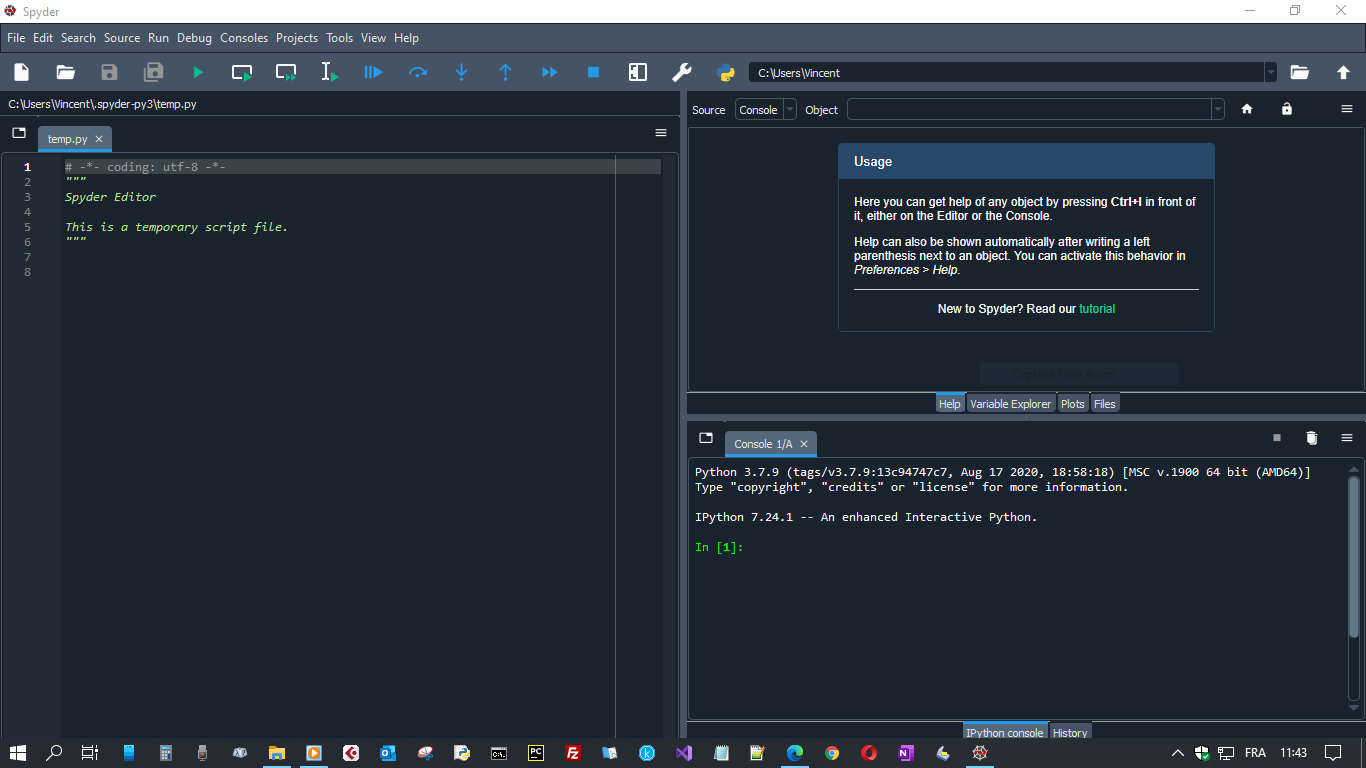Viewport: 1366px width, 768px height.
Task: Open the View menu
Action: pyautogui.click(x=374, y=38)
